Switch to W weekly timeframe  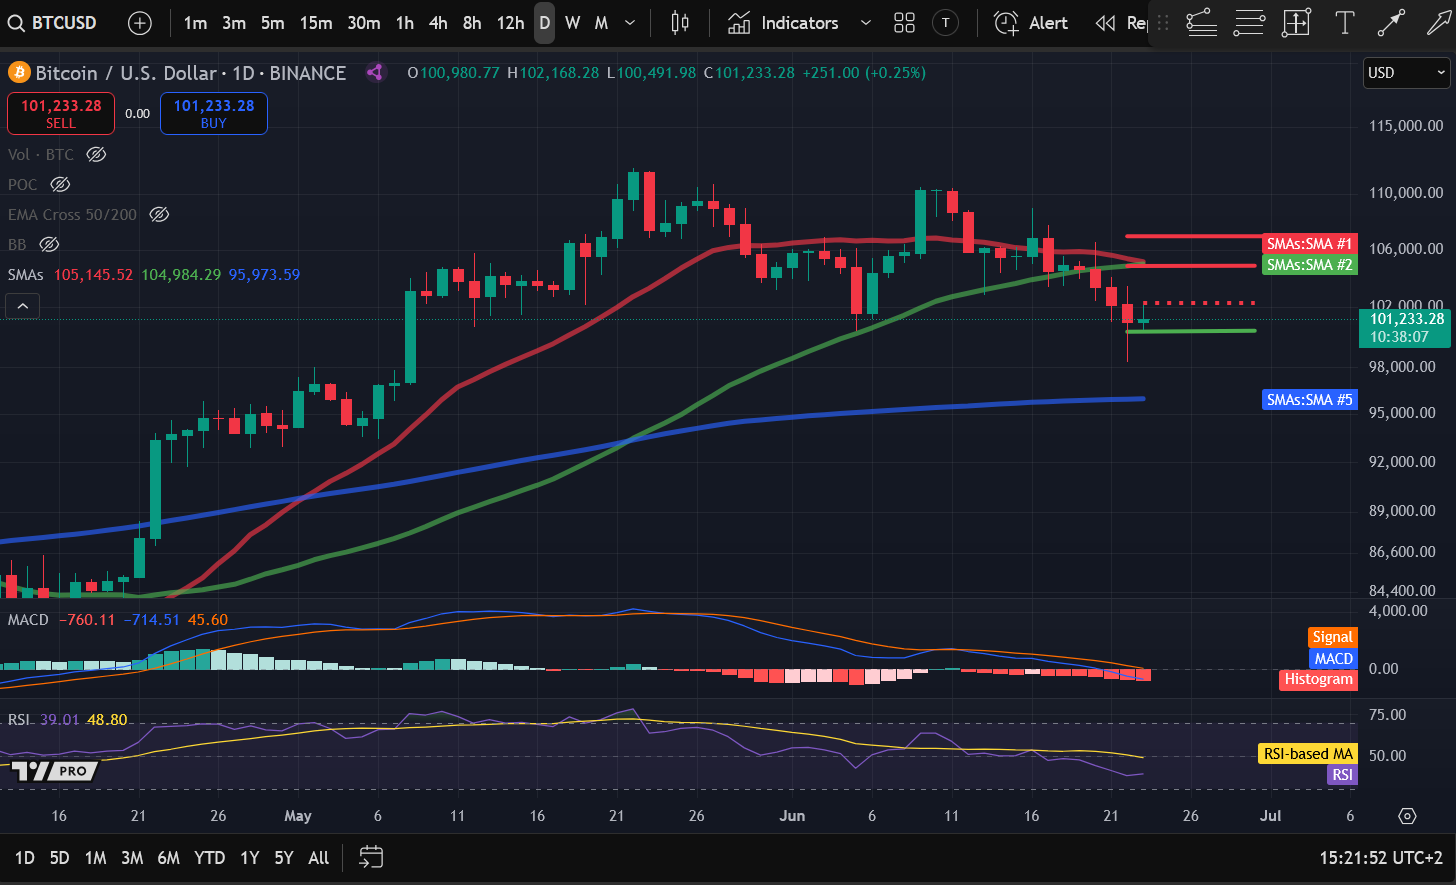(572, 22)
